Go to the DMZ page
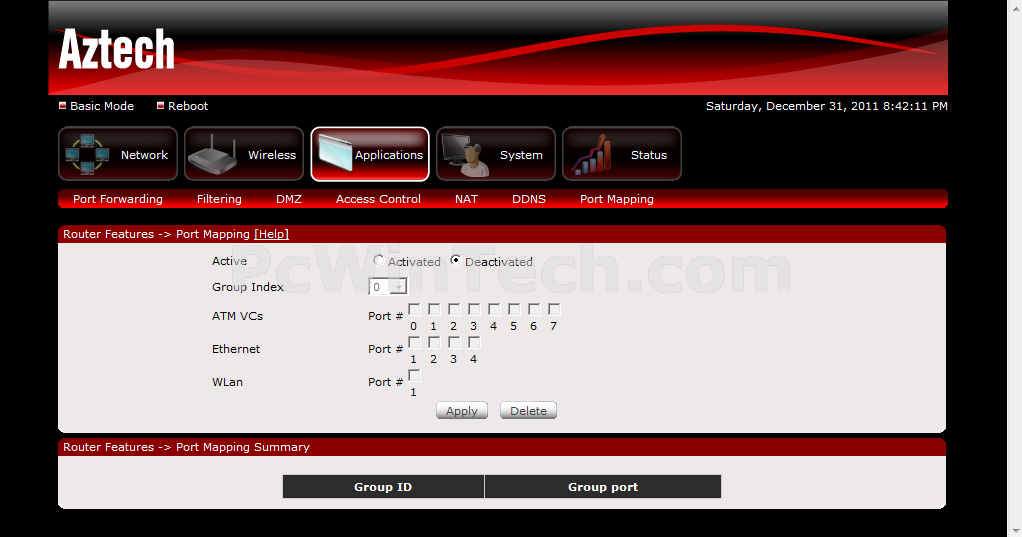Image resolution: width=1022 pixels, height=537 pixels. click(x=289, y=199)
